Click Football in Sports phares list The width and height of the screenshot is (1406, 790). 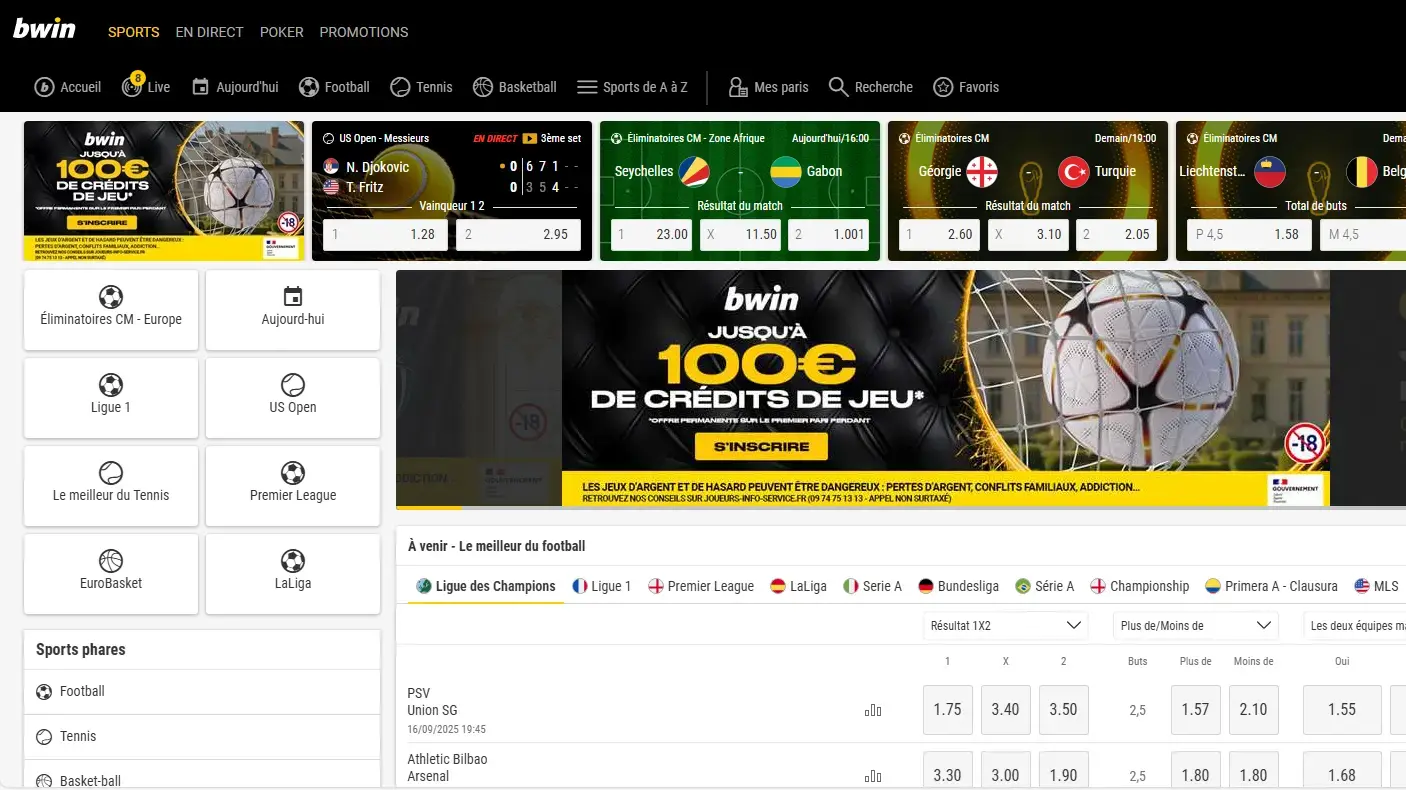tap(202, 691)
